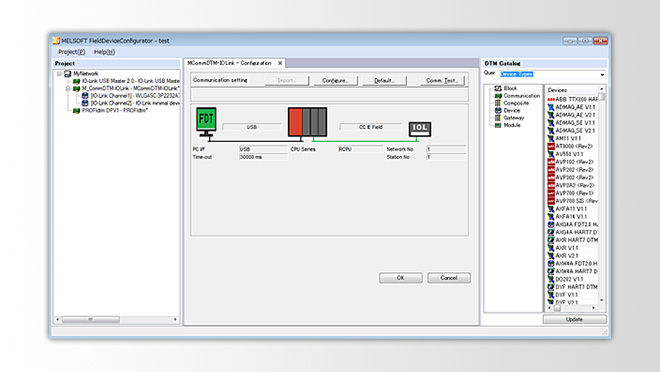Viewport: 660px width, 372px height.
Task: Pick the ABB TTX300 HART device entry
Action: [572, 99]
